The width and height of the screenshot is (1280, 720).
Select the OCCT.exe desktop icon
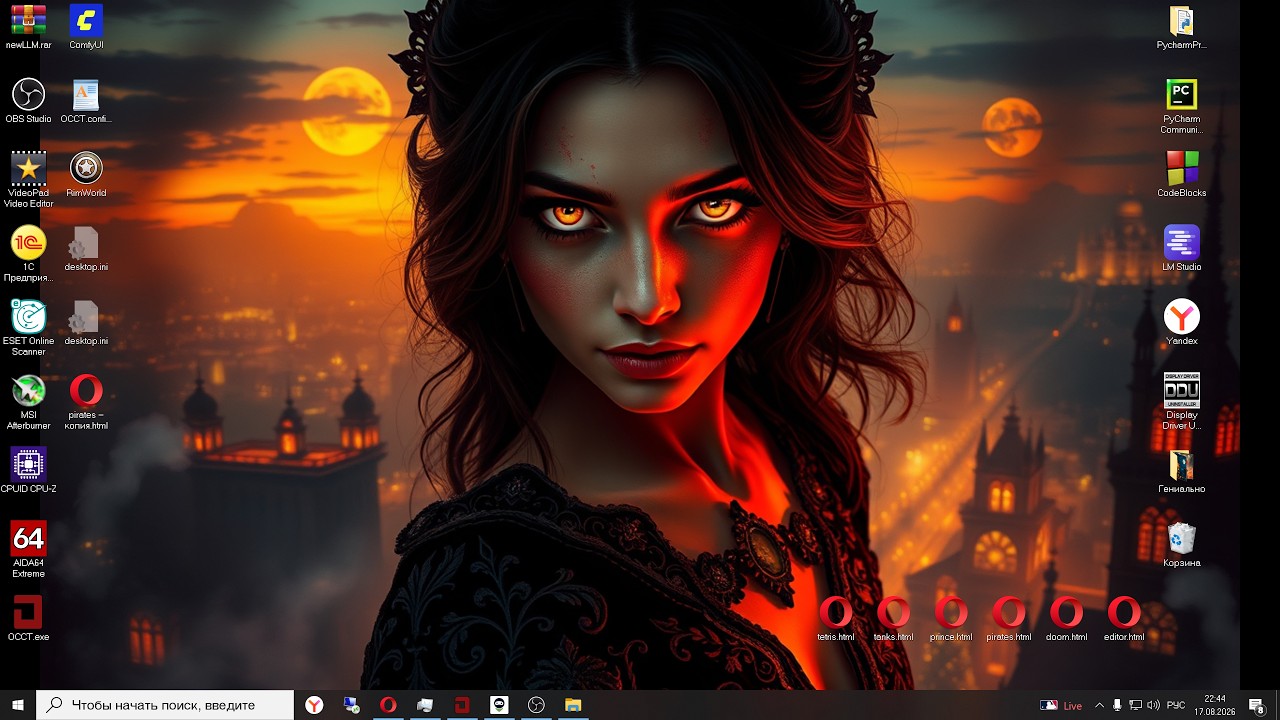(x=28, y=619)
